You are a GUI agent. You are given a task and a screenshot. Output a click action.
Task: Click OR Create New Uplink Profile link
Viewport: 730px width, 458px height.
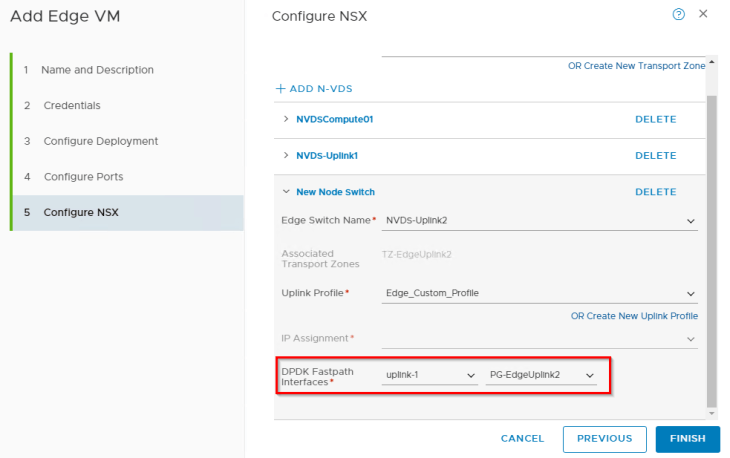click(634, 316)
